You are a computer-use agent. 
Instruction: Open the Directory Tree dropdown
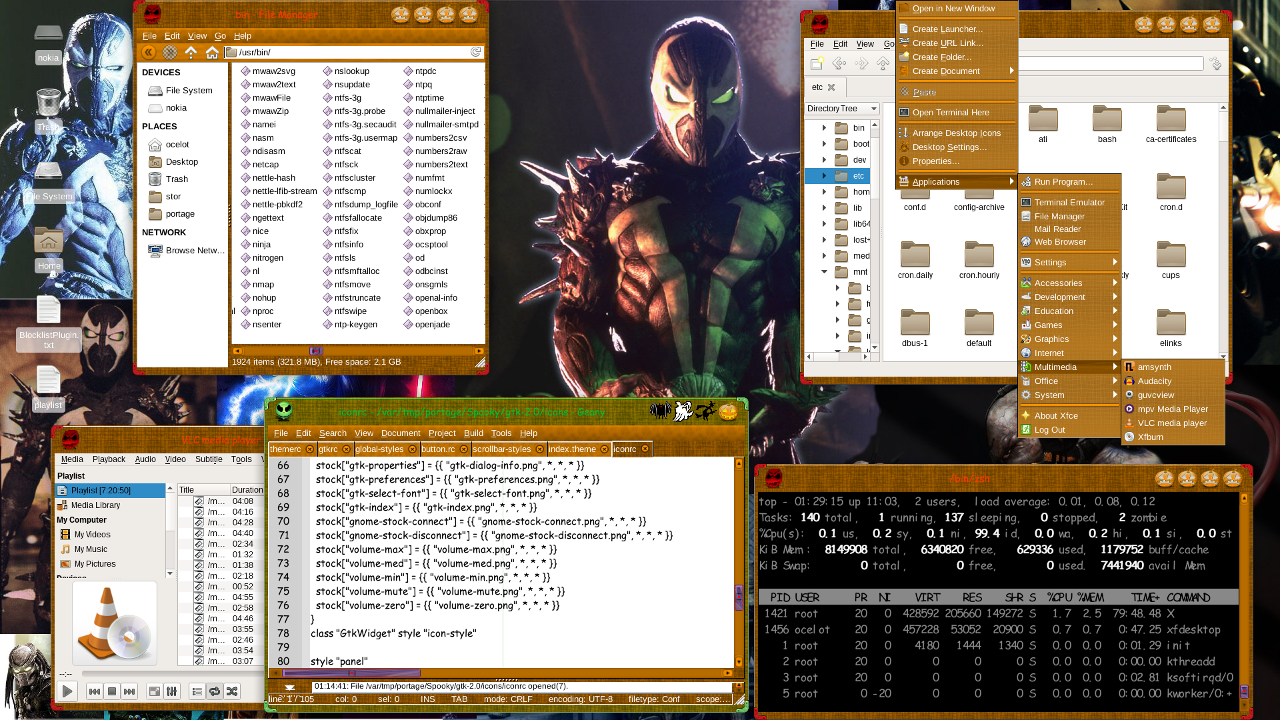pos(842,108)
